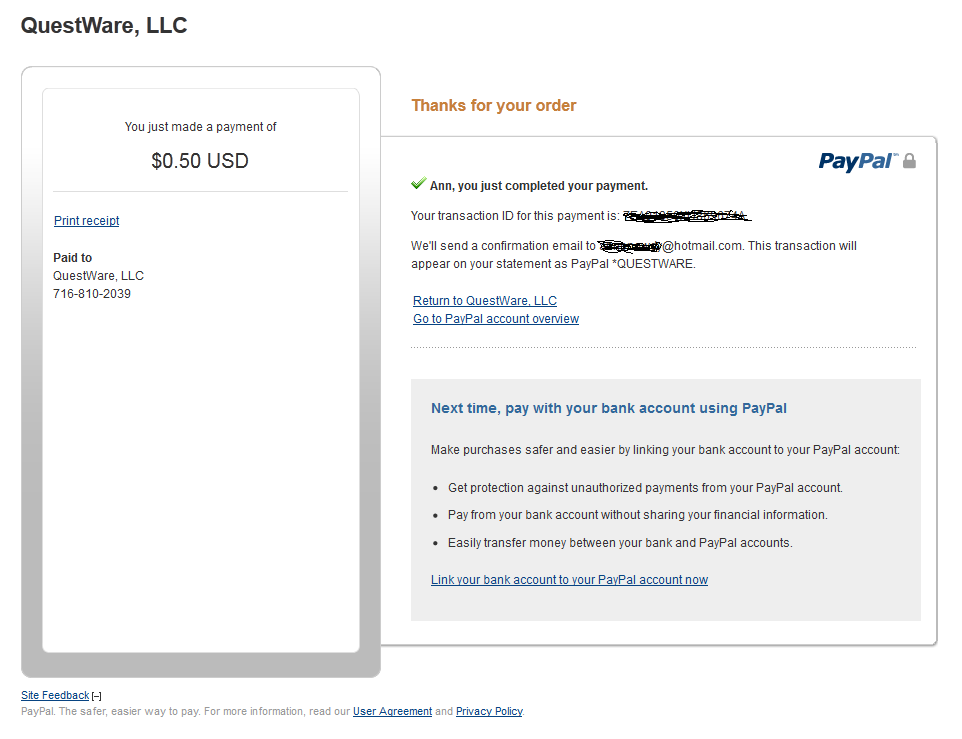Screen dimensions: 962x739
Task: Click the Thanks for your order heading
Action: coord(493,105)
